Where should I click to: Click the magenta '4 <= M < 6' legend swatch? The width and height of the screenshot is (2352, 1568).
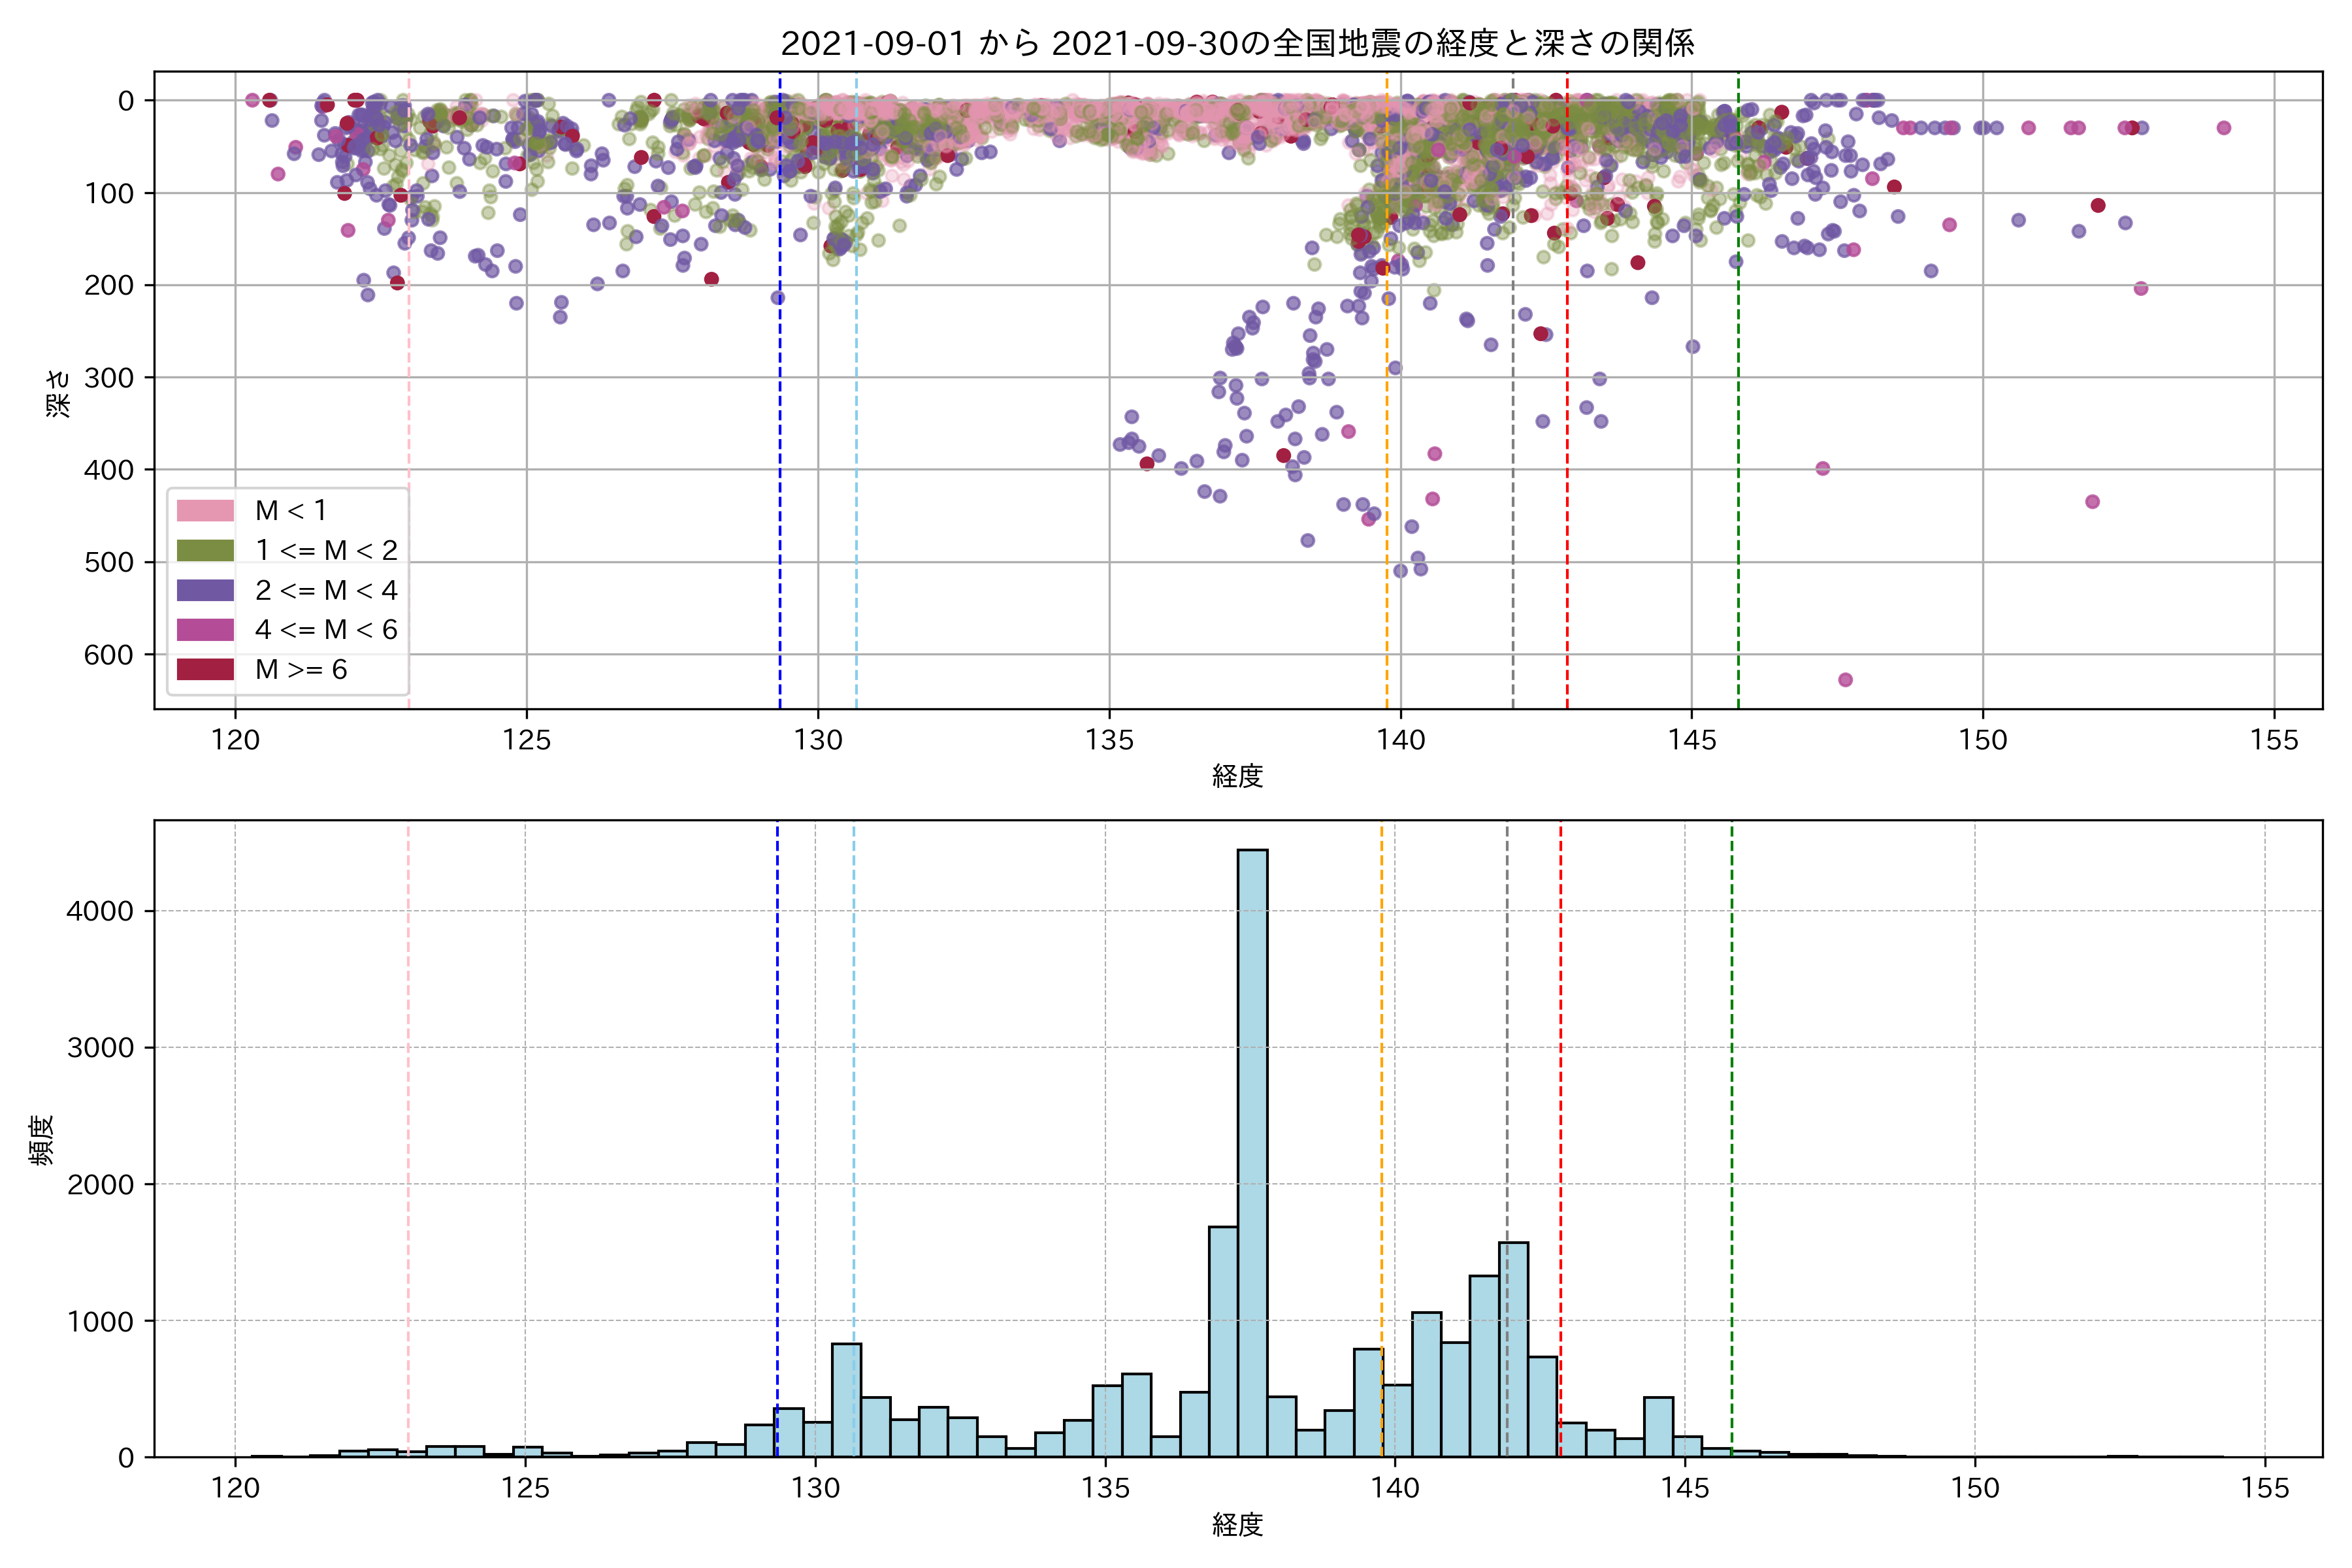pos(205,630)
